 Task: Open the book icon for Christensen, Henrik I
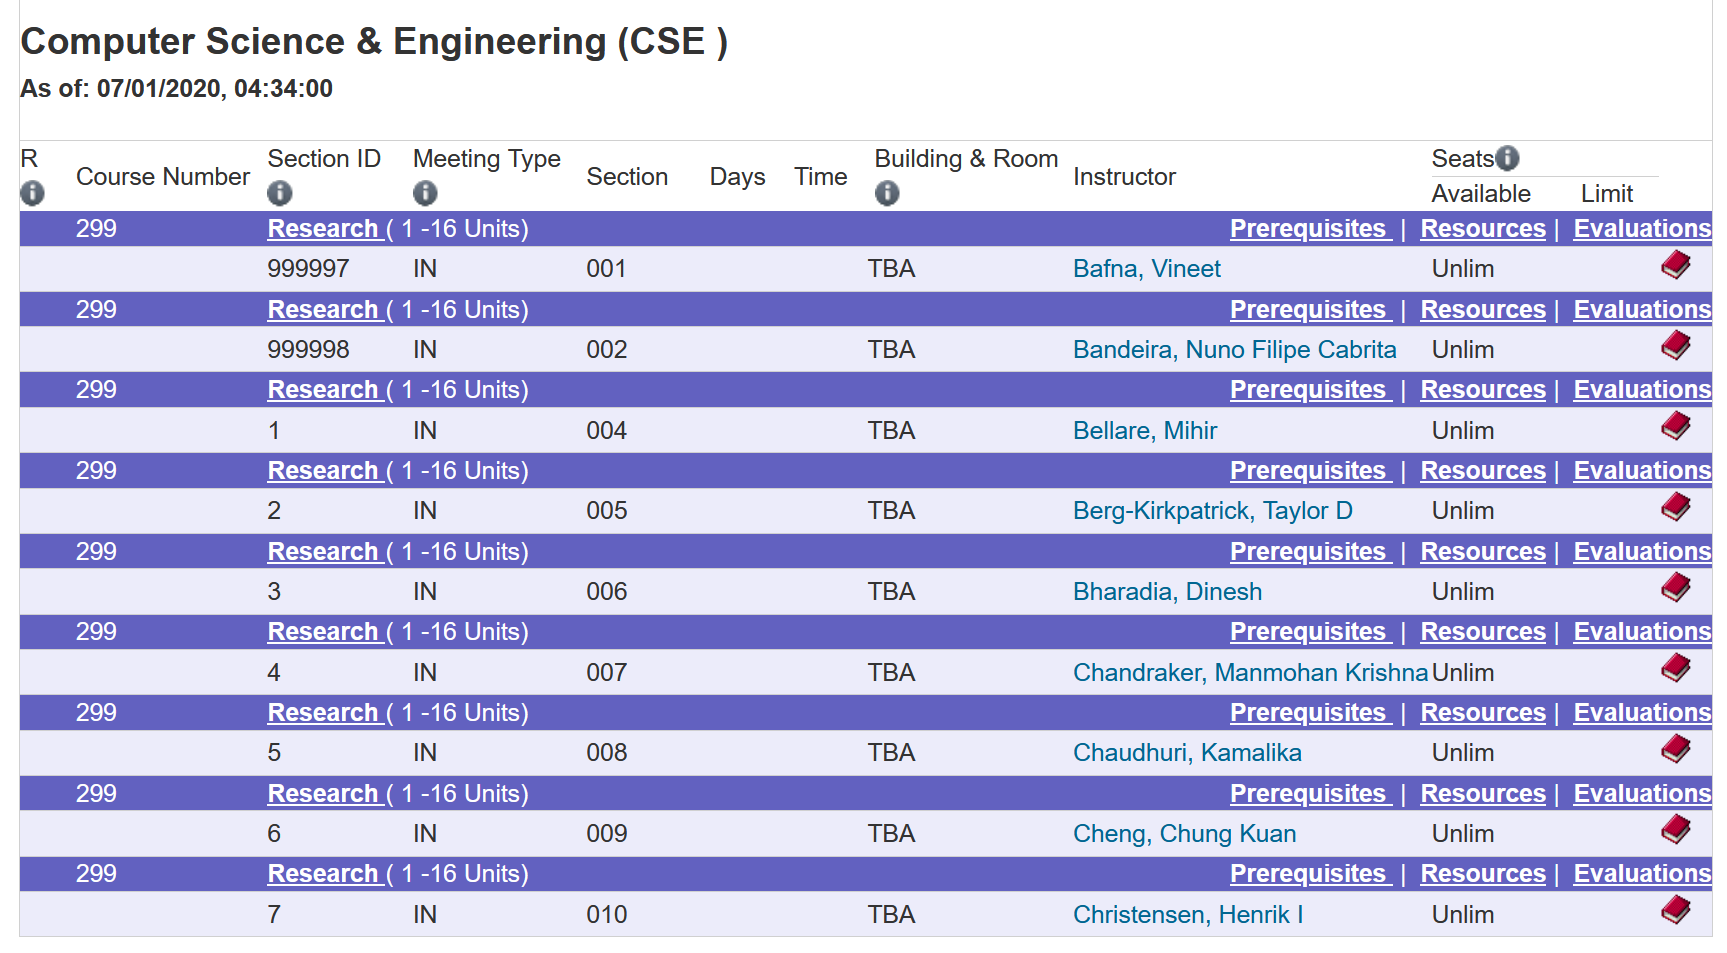click(1676, 910)
